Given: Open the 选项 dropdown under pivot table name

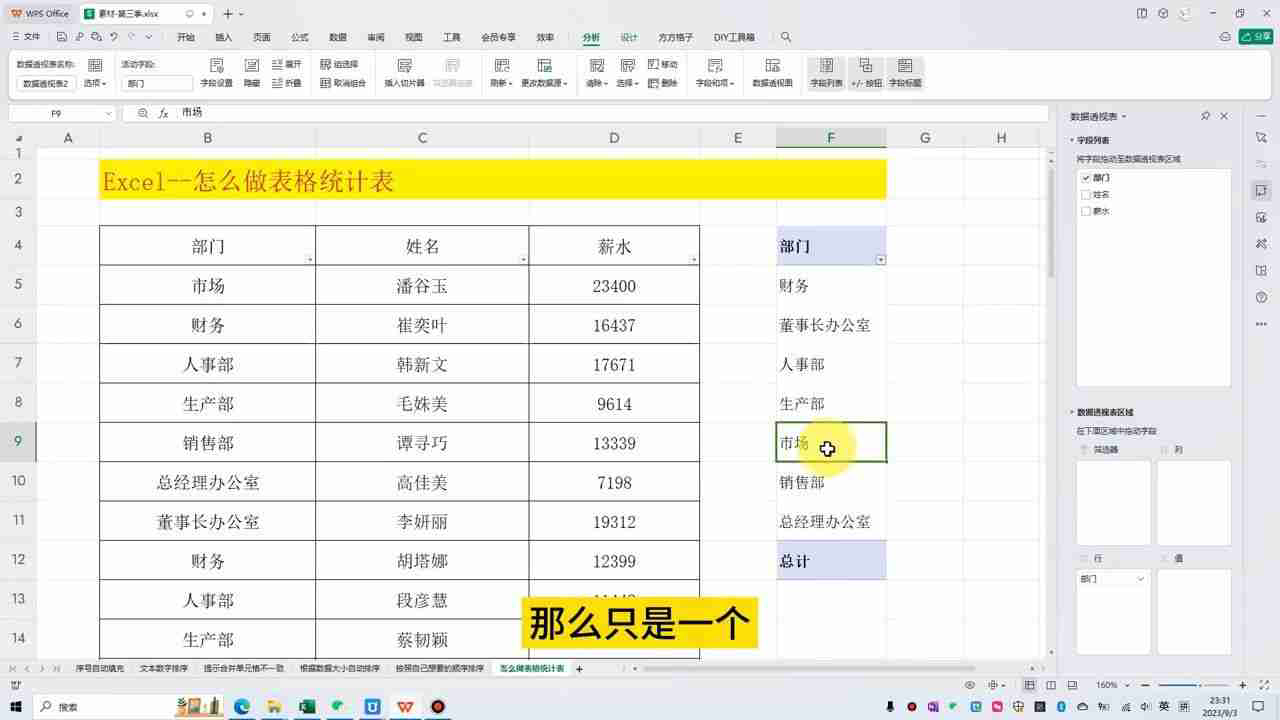Looking at the screenshot, I should coord(94,84).
